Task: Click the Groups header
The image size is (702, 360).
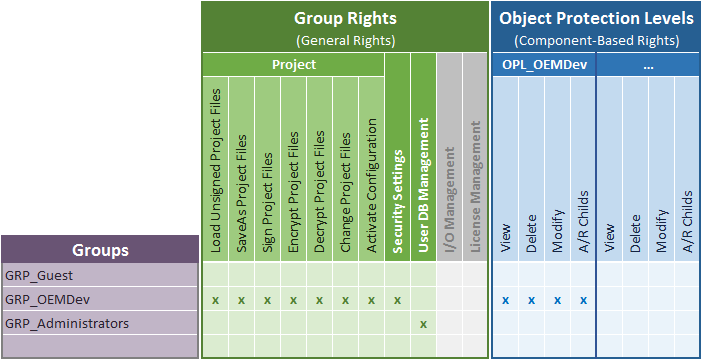Action: click(100, 249)
